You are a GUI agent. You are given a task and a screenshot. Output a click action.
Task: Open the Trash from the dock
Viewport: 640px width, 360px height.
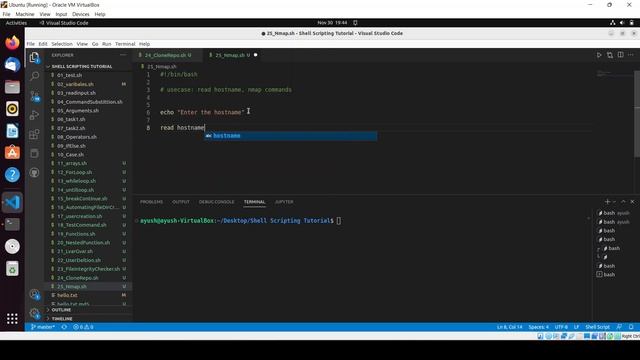point(12,269)
